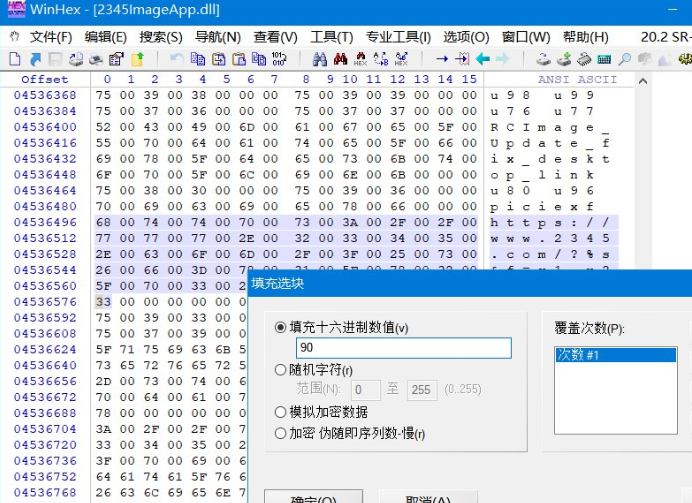
Task: Open the 工具(T) menu
Action: pos(331,37)
